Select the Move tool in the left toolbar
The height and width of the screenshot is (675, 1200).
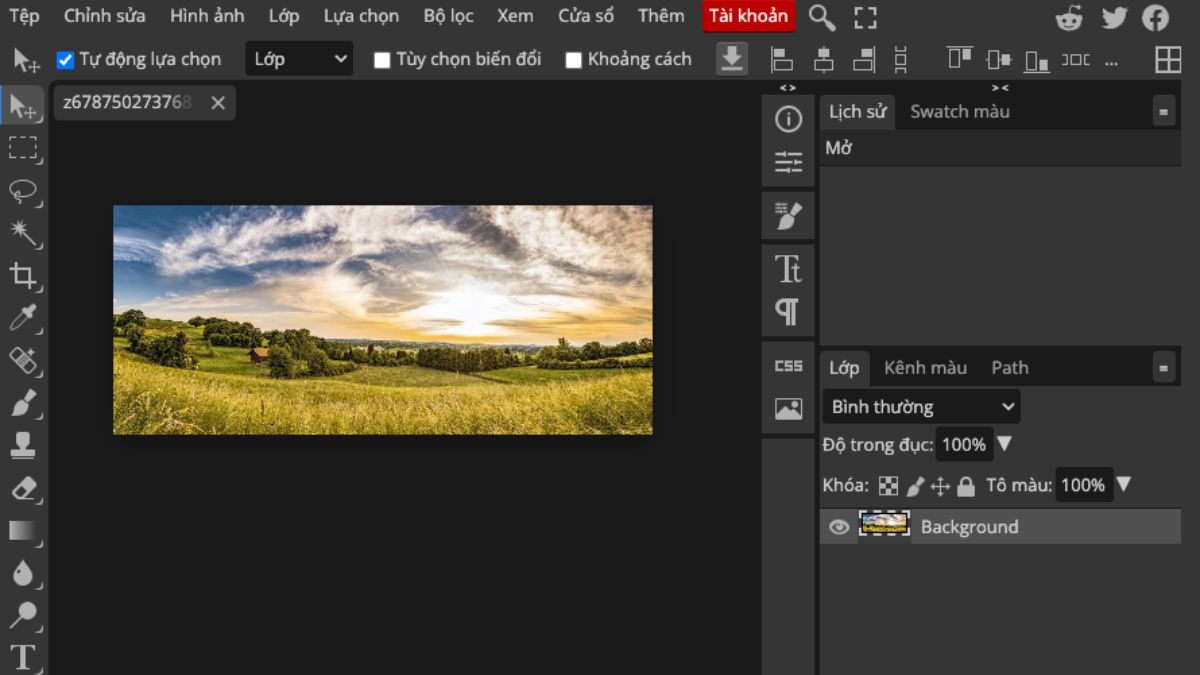click(23, 106)
